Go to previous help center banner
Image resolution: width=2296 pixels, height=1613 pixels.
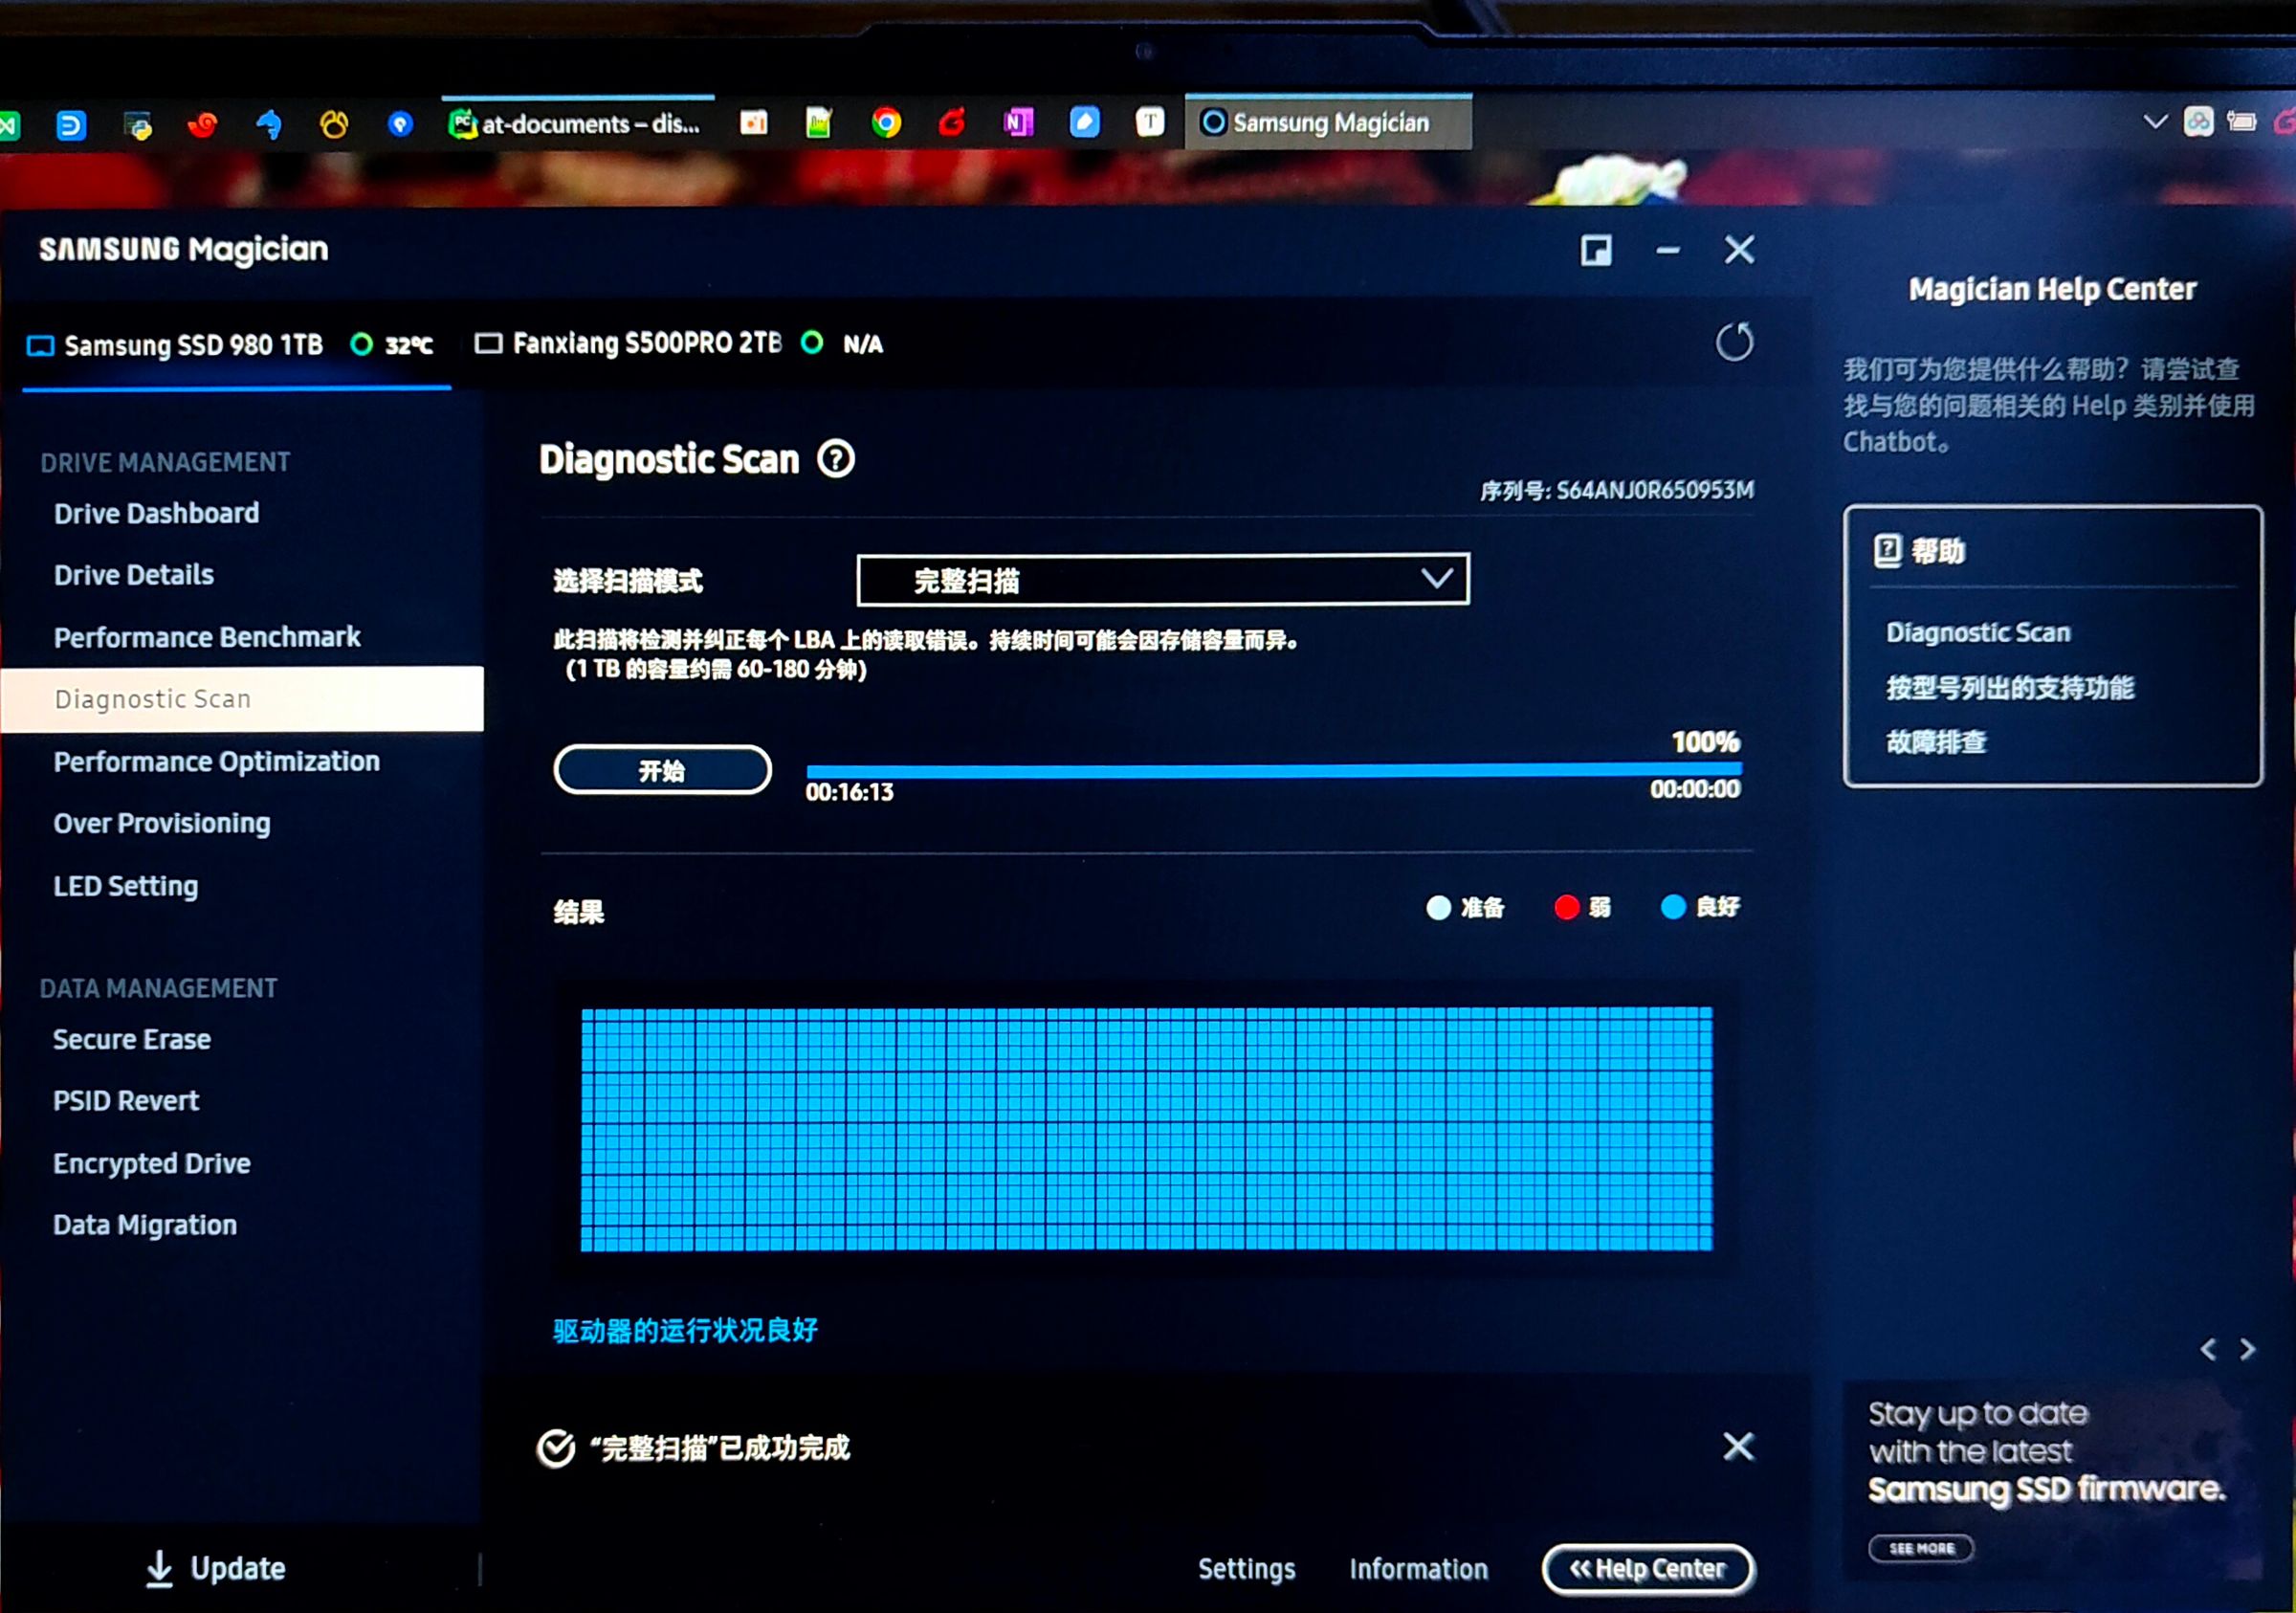tap(2208, 1350)
